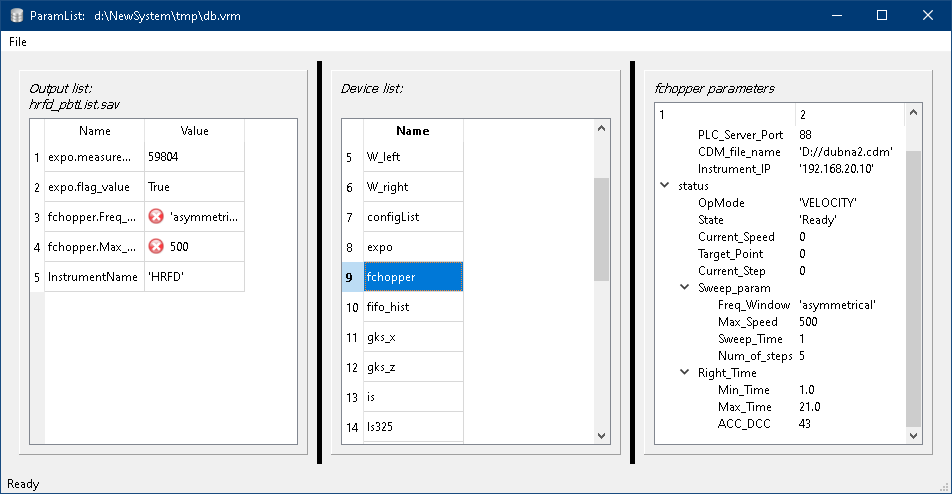Select the OpMode parameter in tree
This screenshot has height=494, width=952.
click(x=720, y=203)
